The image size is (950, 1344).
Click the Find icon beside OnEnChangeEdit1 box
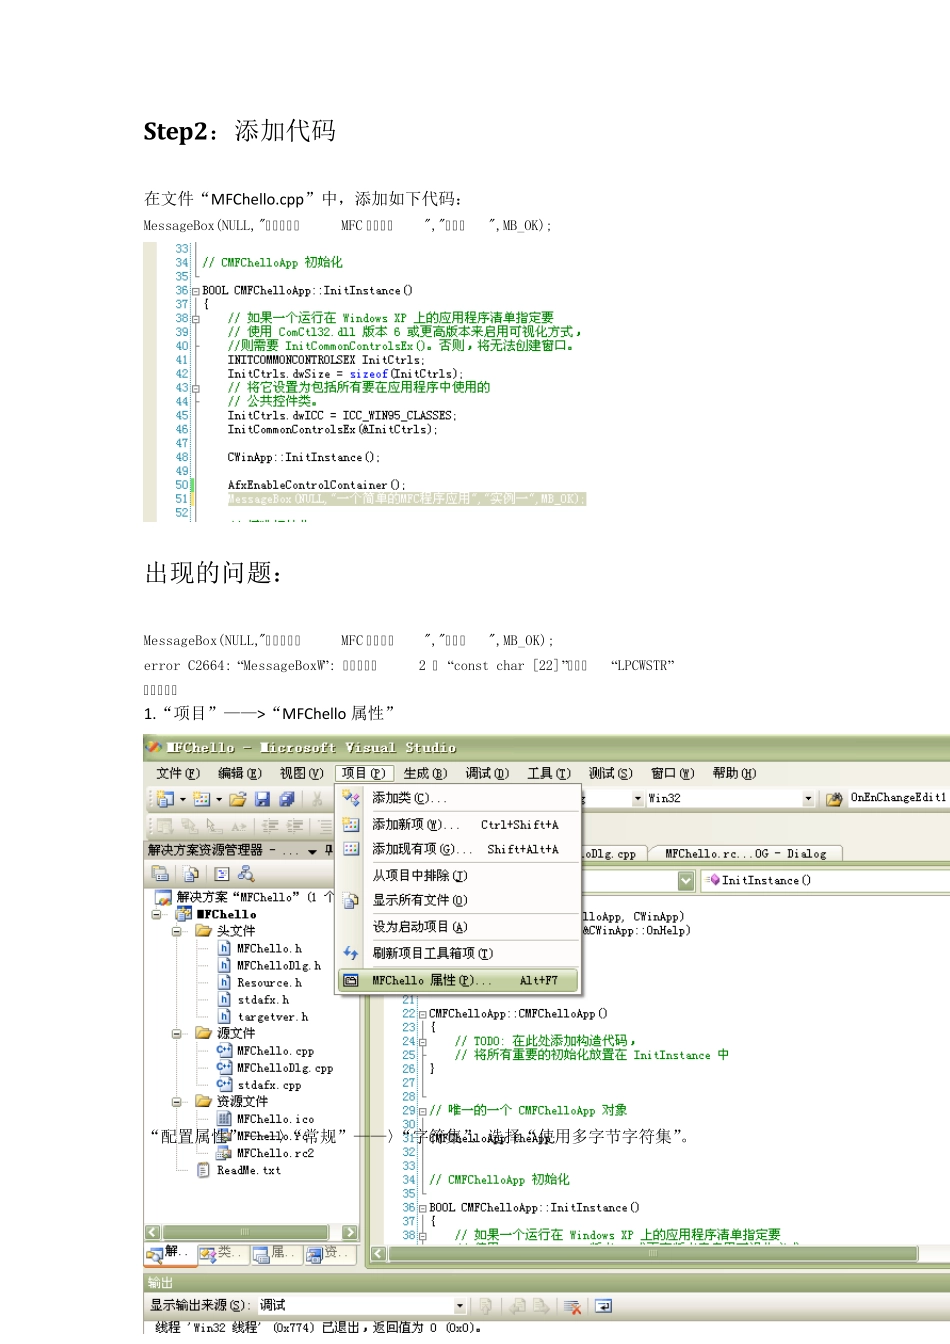click(834, 799)
